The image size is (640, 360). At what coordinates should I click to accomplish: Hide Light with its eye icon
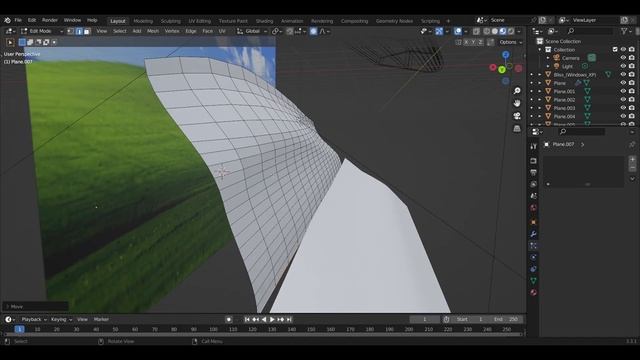tap(623, 66)
